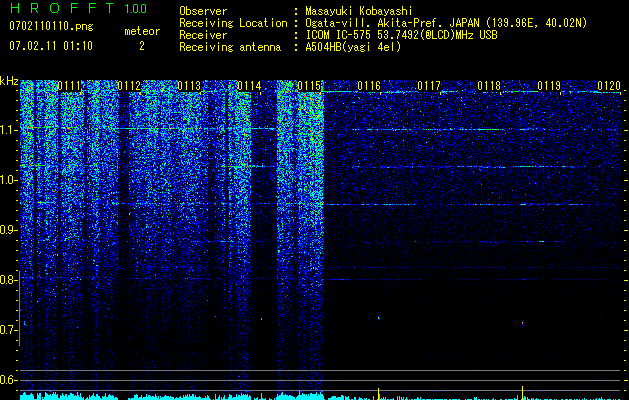The image size is (629, 400).
Task: Click the 0113 time marker
Action: (x=189, y=86)
